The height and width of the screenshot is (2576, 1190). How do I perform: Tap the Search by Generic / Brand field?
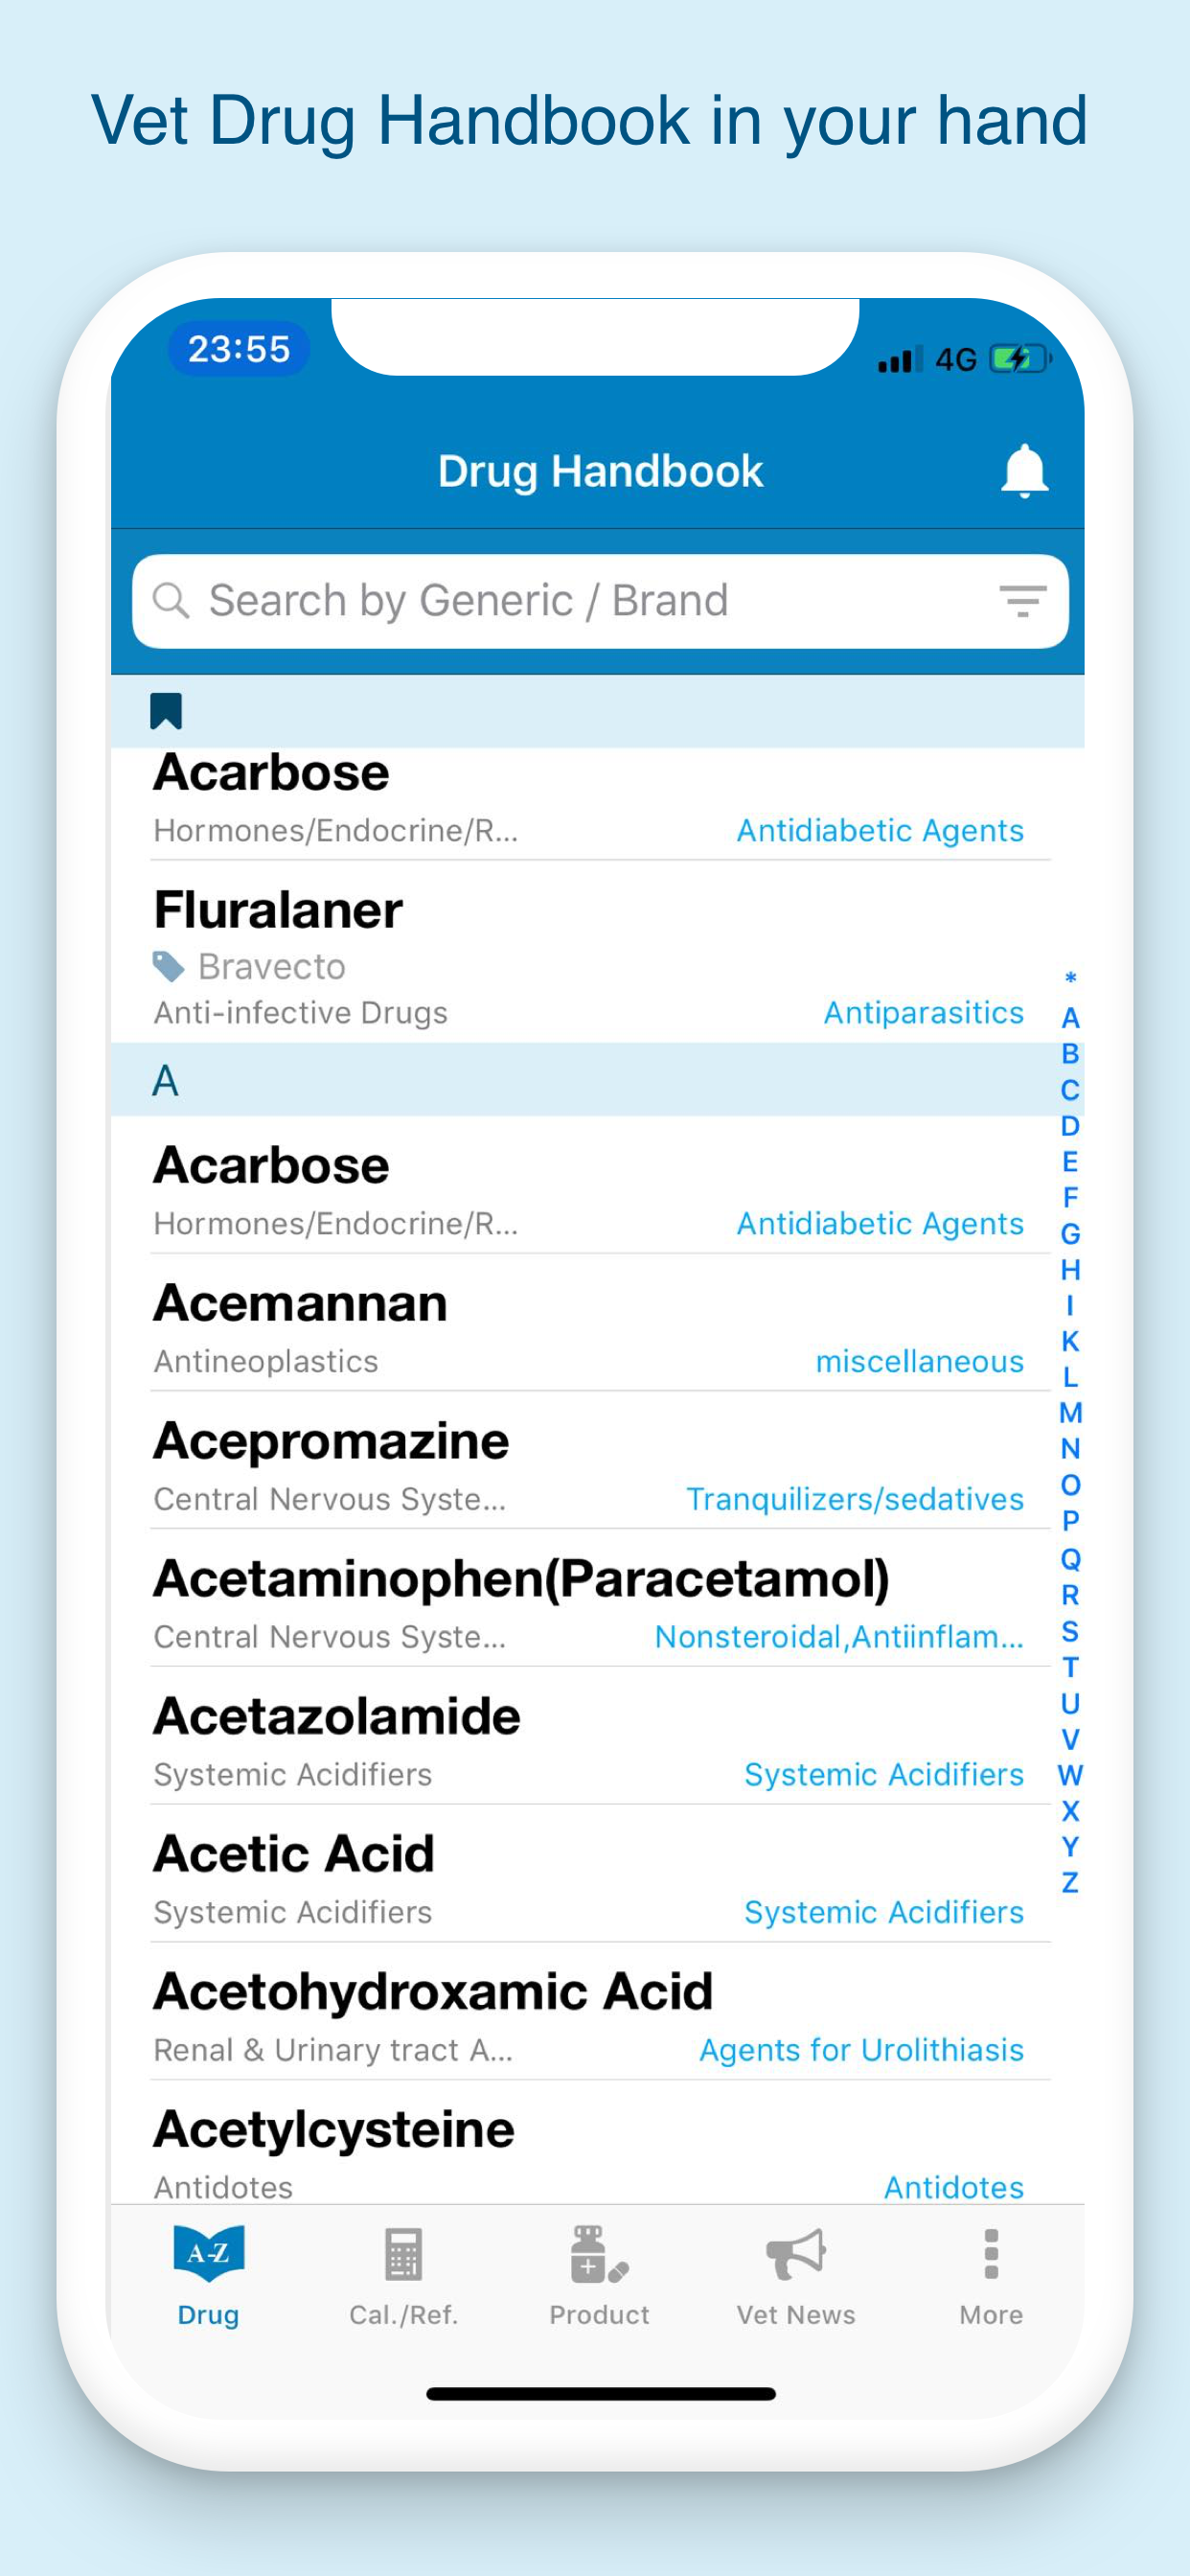(x=500, y=600)
